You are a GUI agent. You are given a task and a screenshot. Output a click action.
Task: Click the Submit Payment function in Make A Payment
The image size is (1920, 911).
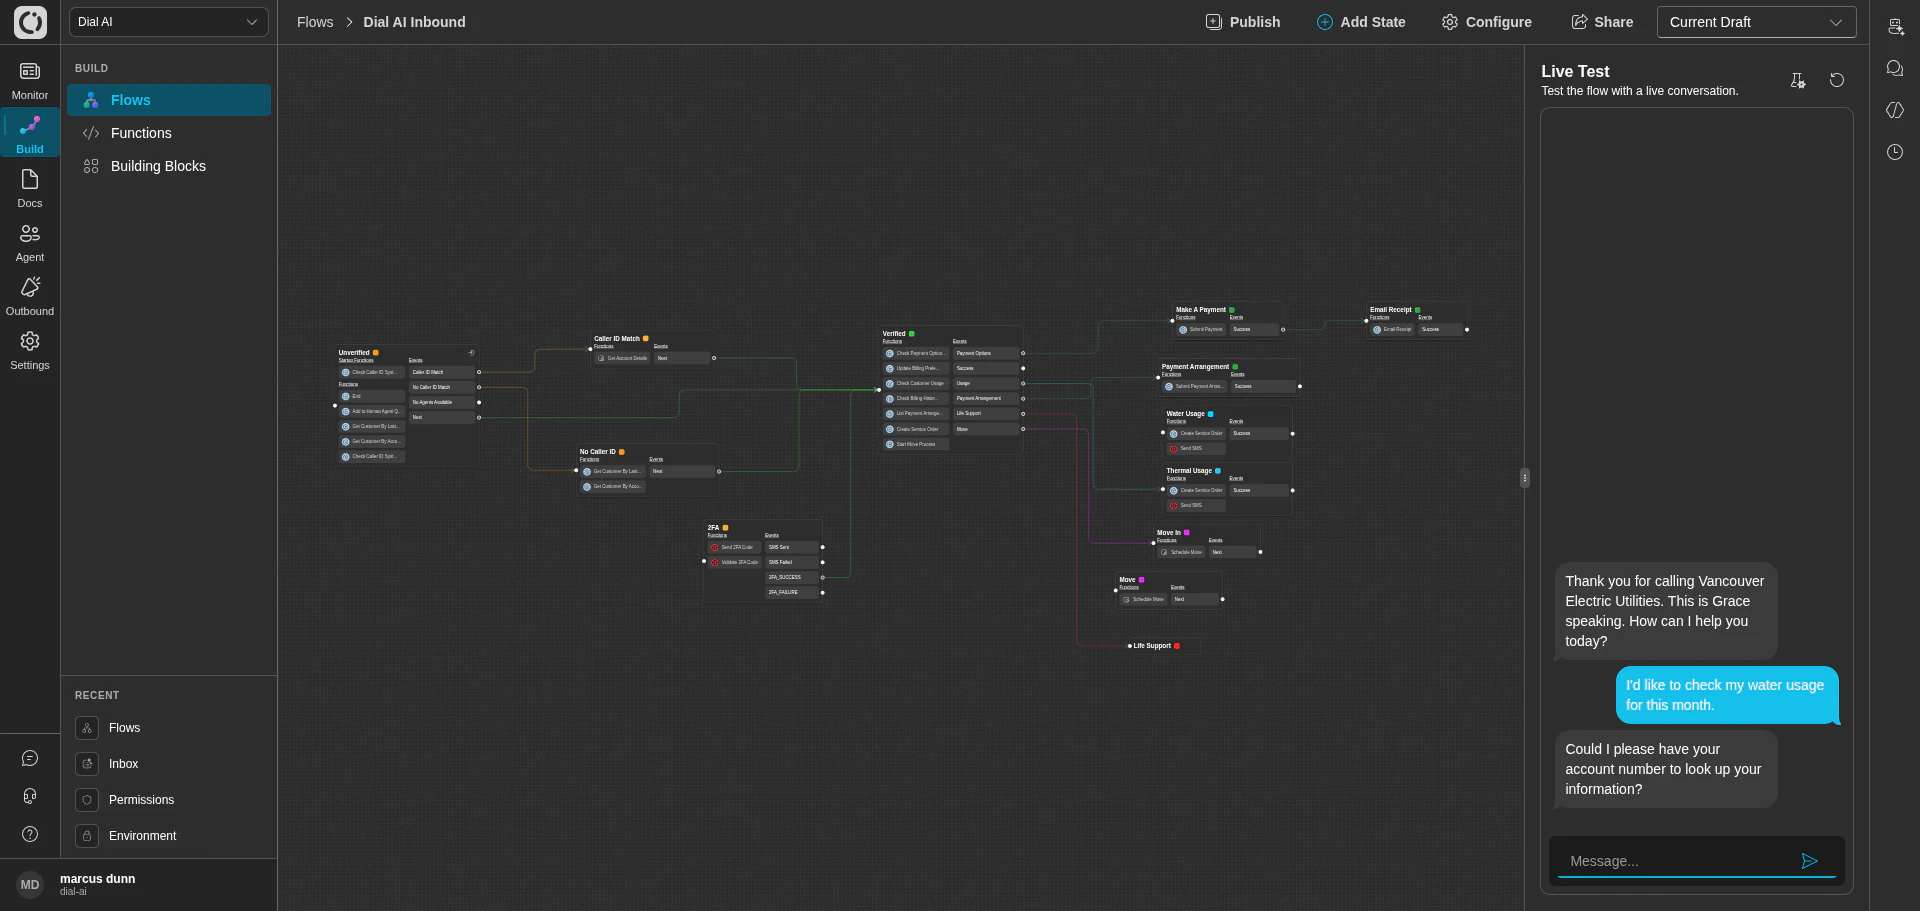(x=1201, y=329)
